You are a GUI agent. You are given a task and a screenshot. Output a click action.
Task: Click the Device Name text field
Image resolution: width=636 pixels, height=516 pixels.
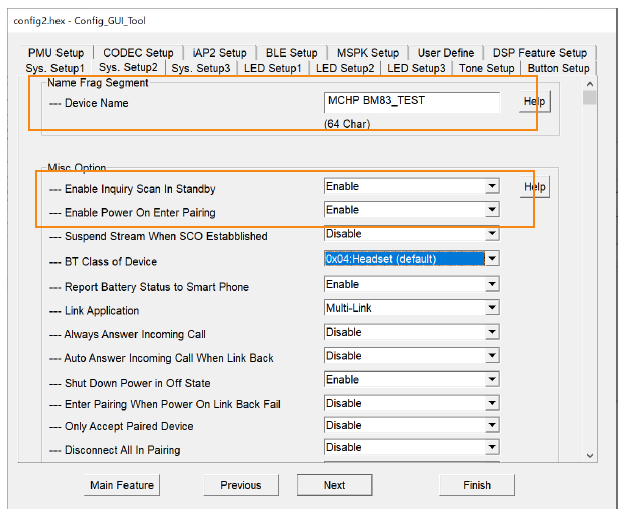click(x=411, y=102)
